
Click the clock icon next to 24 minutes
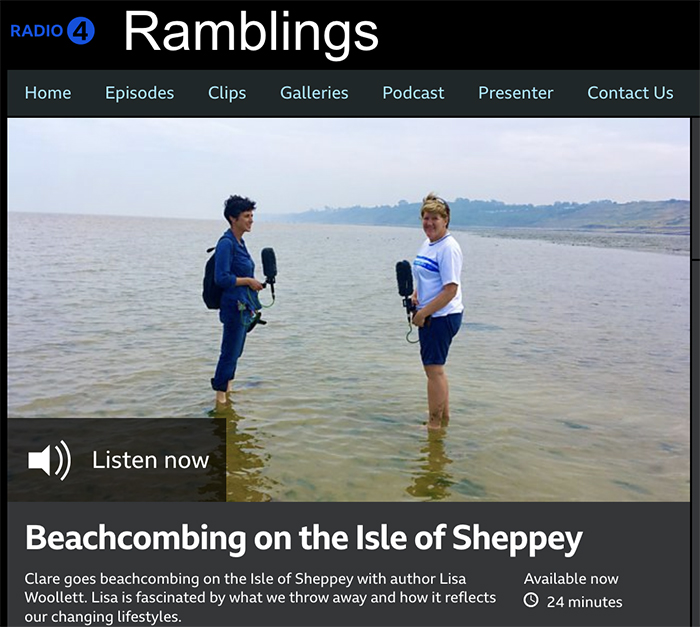coord(530,600)
